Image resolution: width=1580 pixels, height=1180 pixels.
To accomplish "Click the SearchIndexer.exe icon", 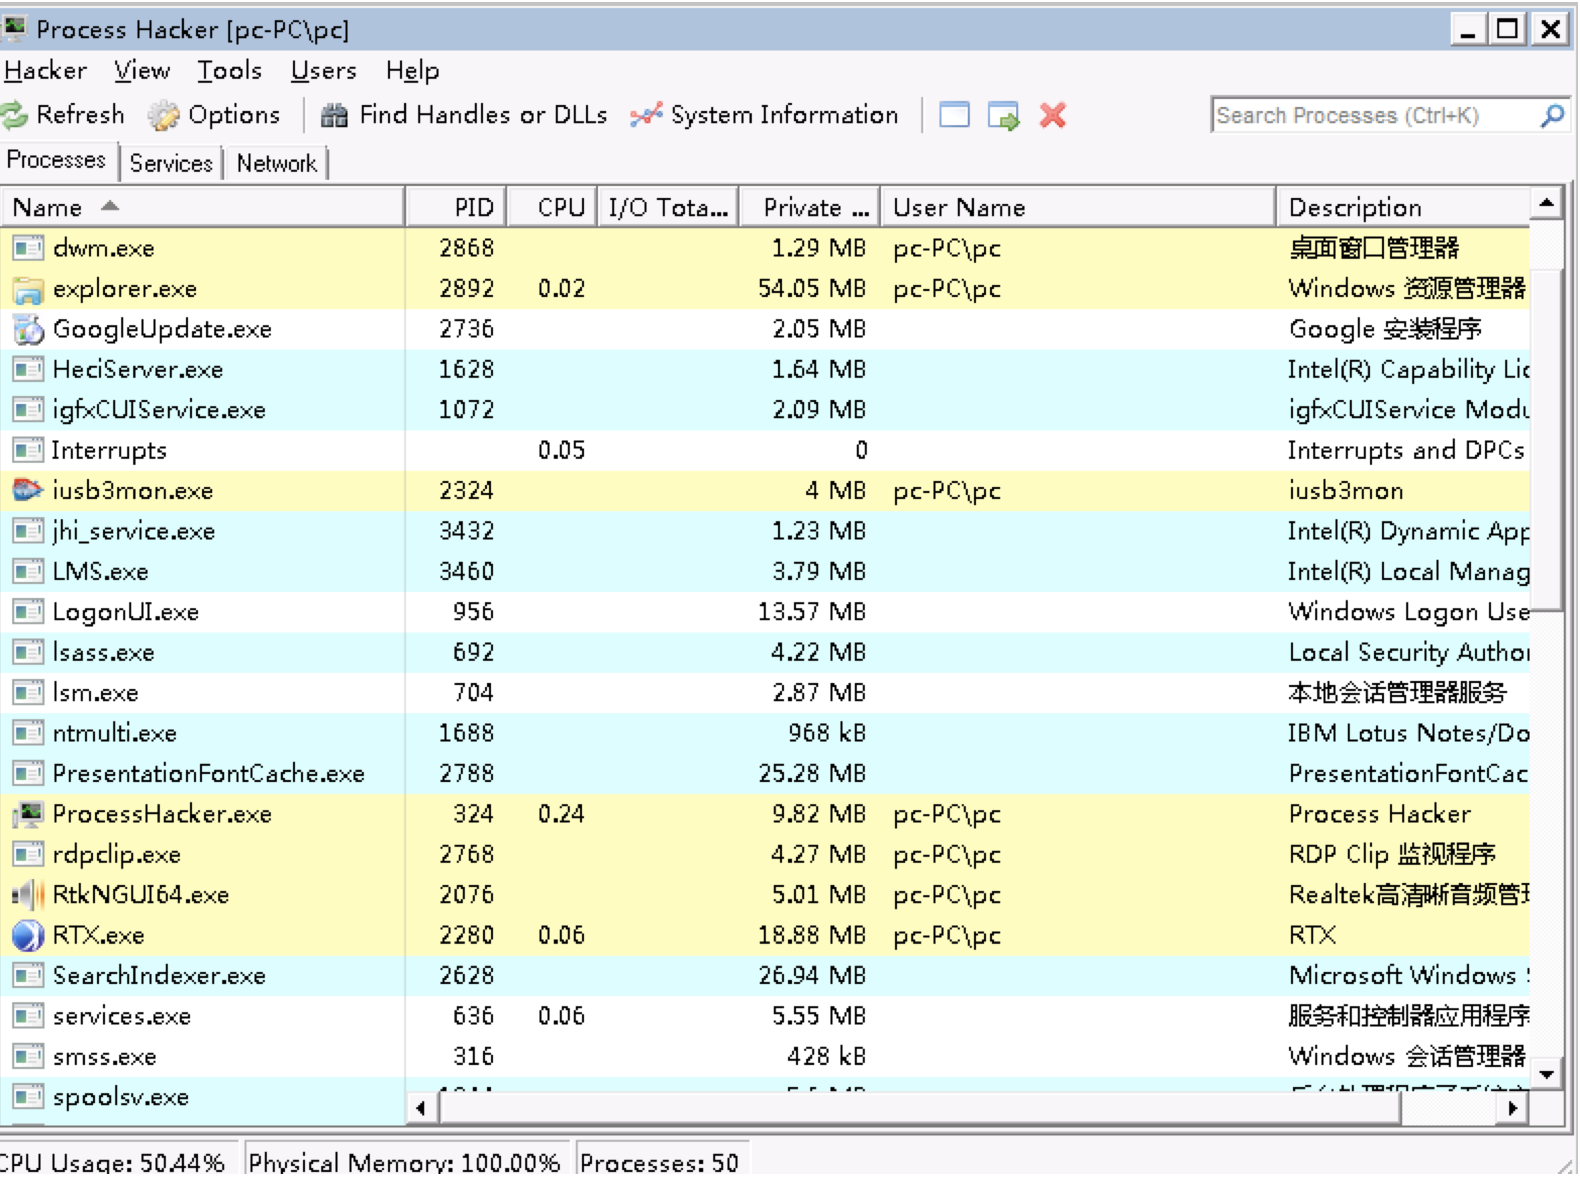I will [28, 975].
